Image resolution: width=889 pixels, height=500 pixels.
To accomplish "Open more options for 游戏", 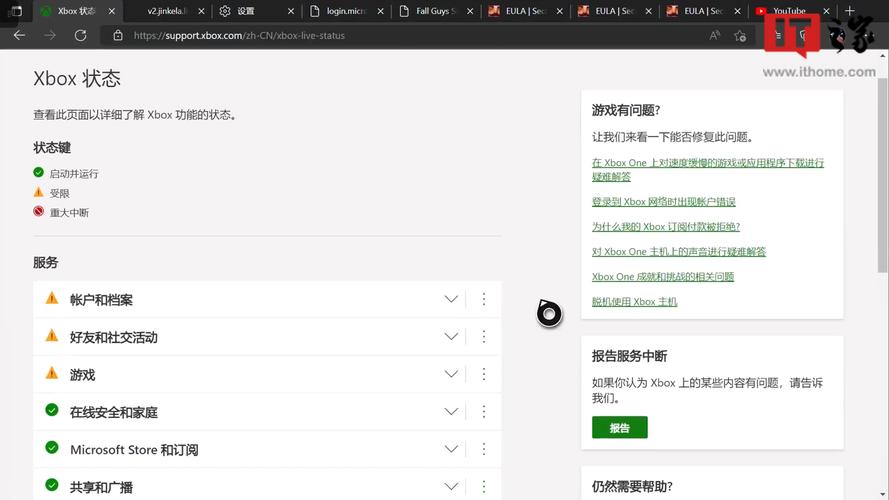I will [484, 374].
